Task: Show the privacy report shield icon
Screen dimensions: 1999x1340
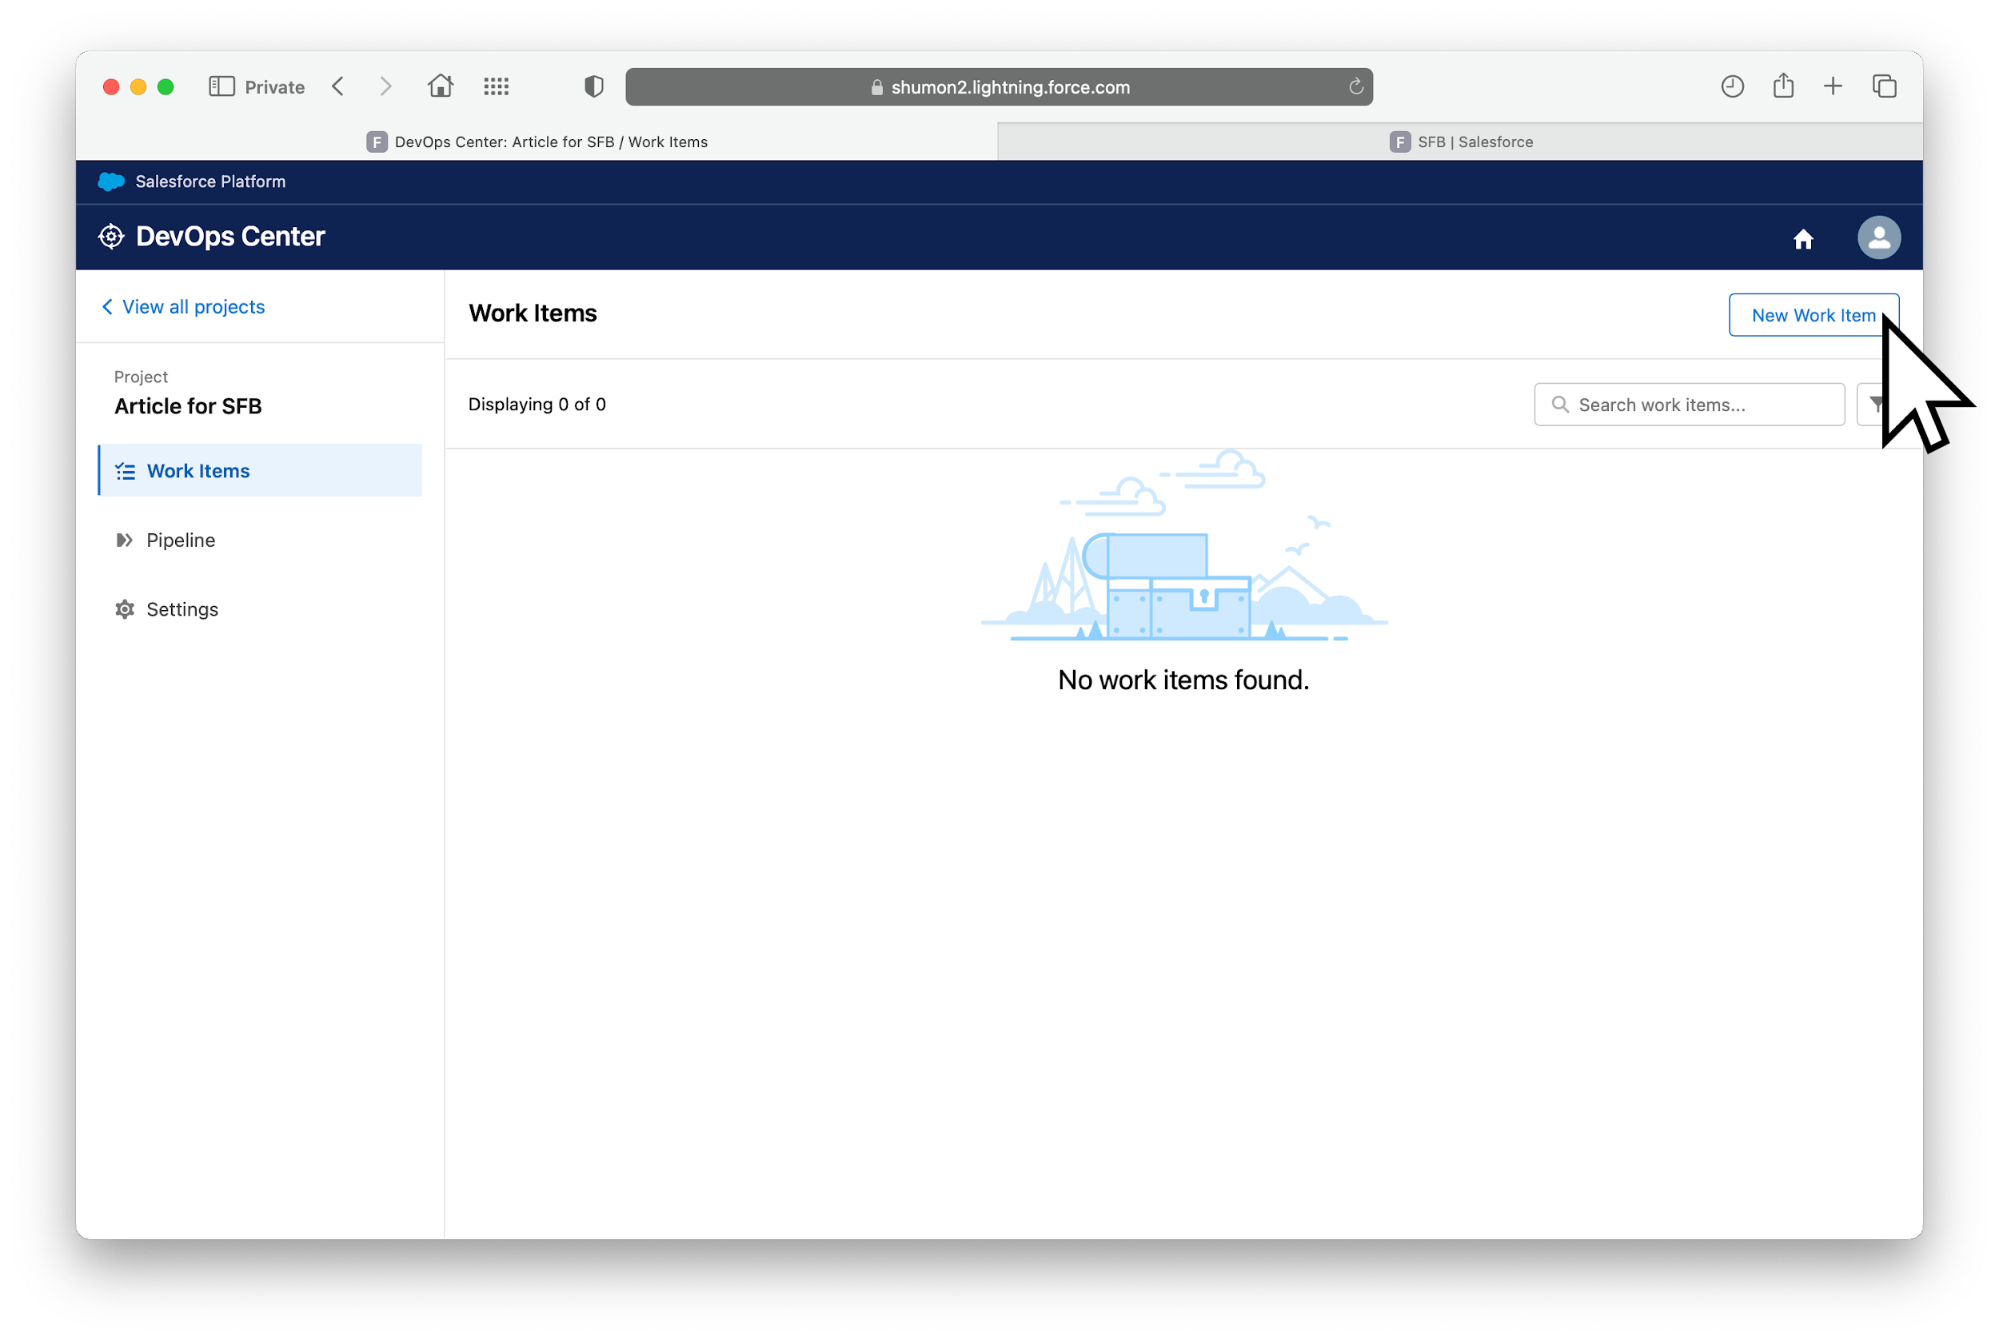Action: pos(594,87)
